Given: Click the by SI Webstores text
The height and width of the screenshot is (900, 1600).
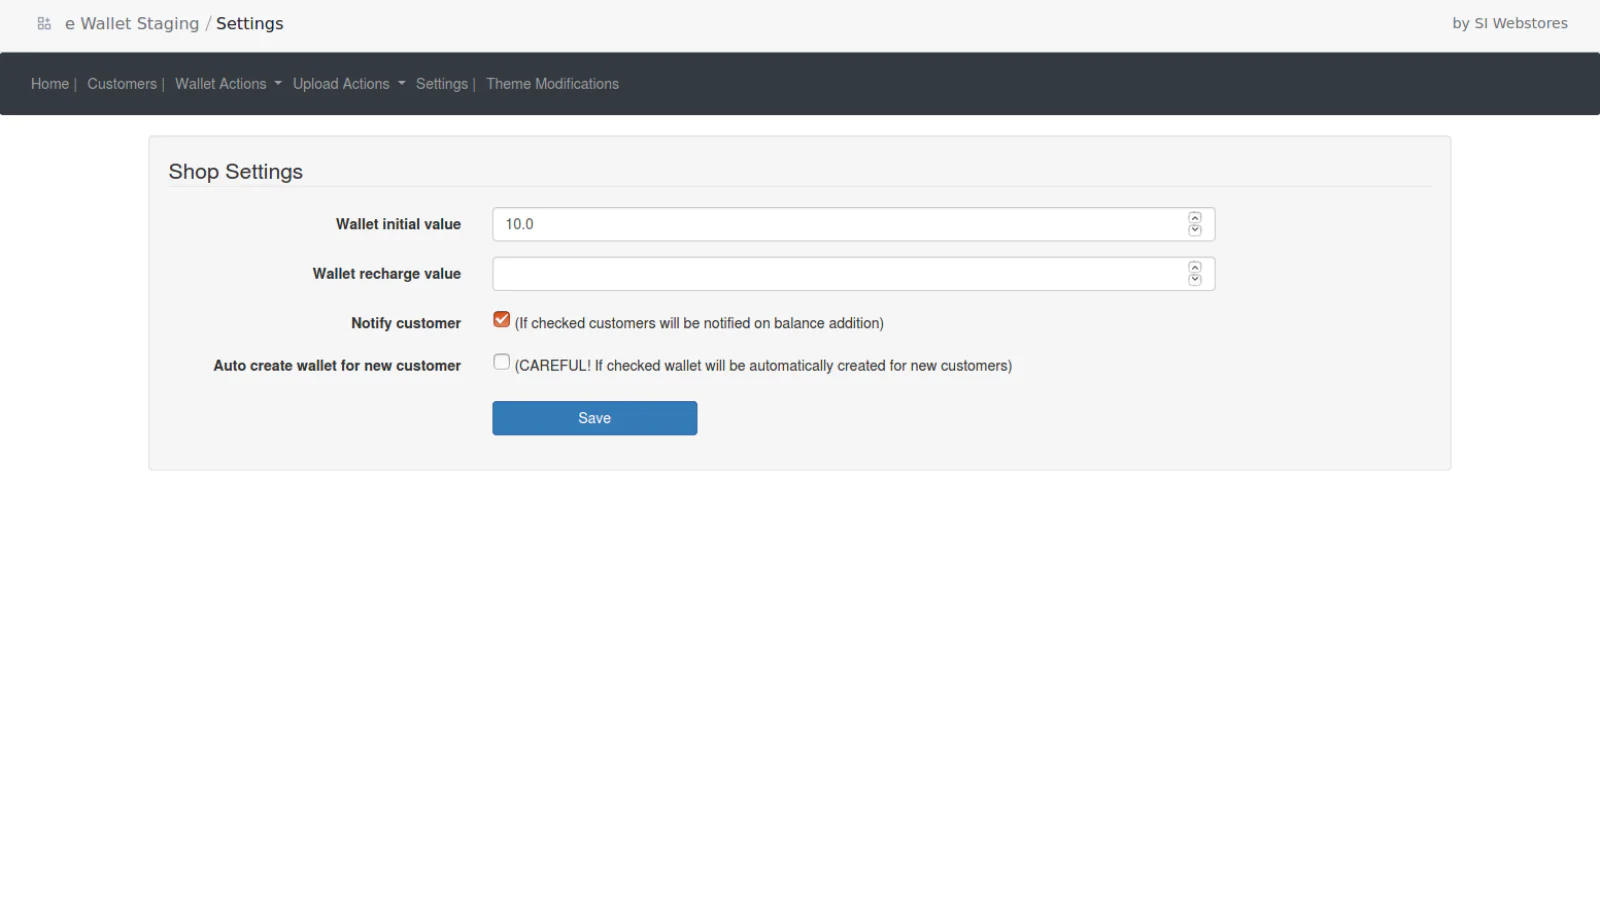Looking at the screenshot, I should (x=1509, y=23).
